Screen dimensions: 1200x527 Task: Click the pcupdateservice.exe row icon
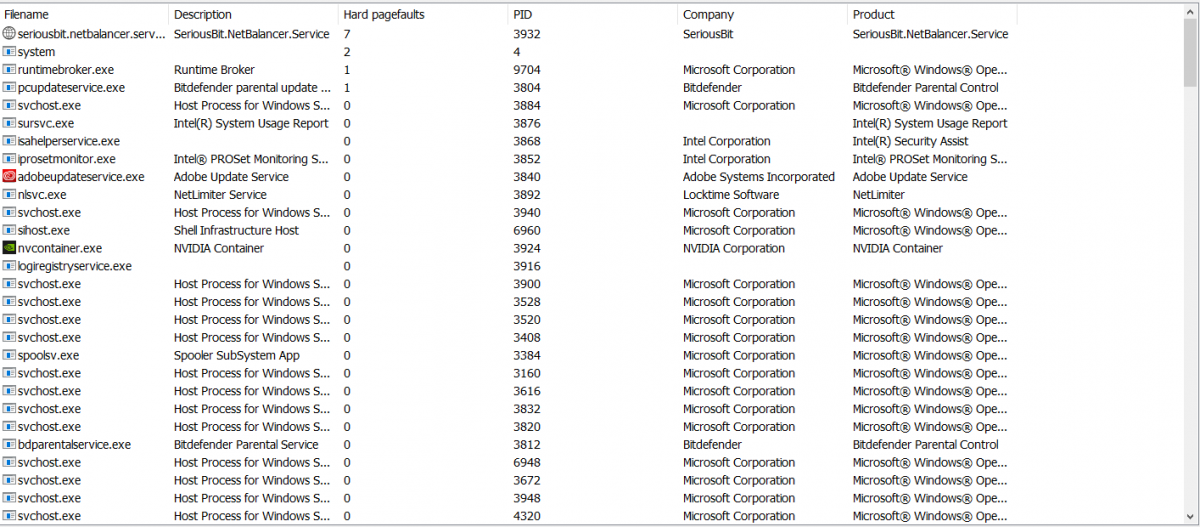9,88
